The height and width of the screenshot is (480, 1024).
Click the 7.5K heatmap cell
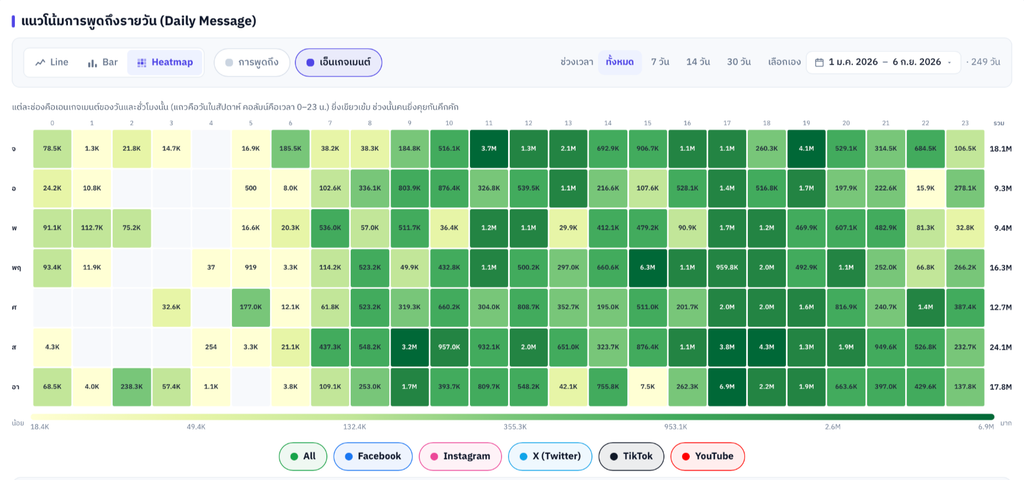pos(648,387)
